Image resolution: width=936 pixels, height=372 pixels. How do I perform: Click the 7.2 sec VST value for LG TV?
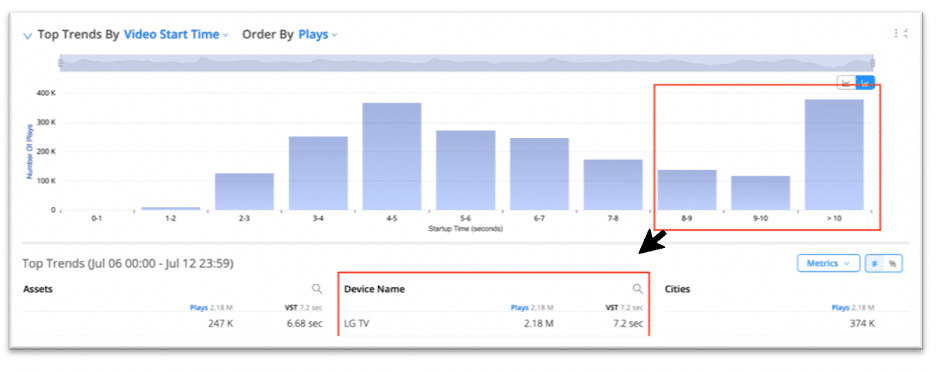coord(627,324)
